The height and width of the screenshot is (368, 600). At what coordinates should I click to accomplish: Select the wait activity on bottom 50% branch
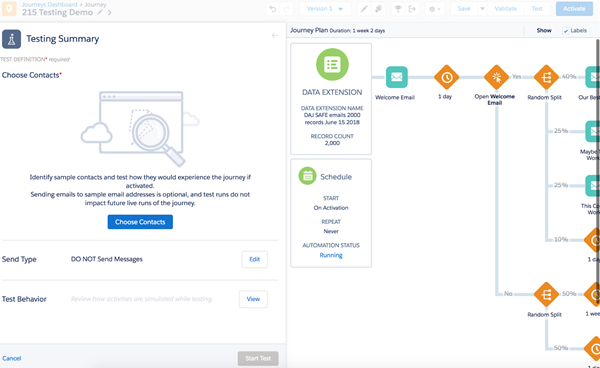[x=592, y=348]
